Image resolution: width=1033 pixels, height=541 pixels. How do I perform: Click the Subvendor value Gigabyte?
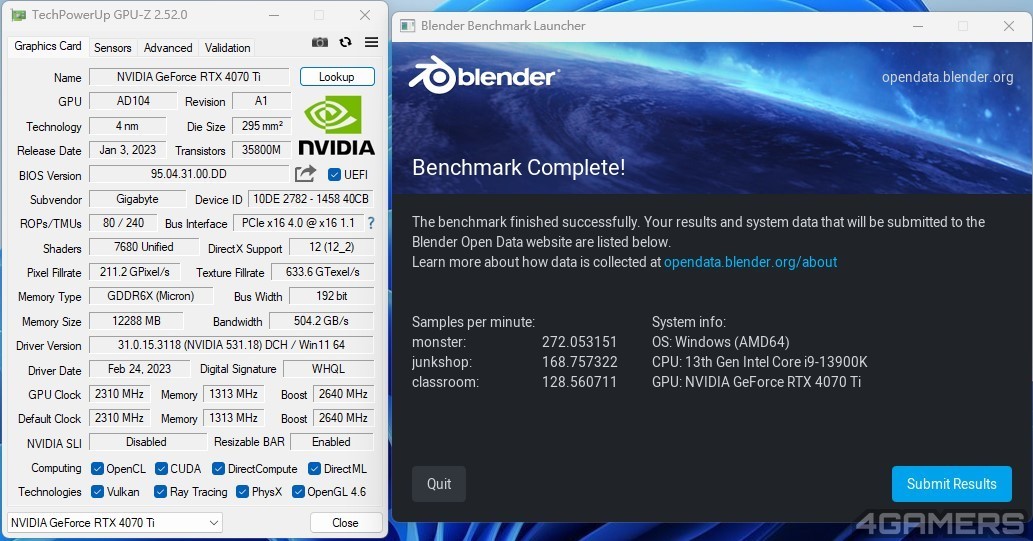137,199
